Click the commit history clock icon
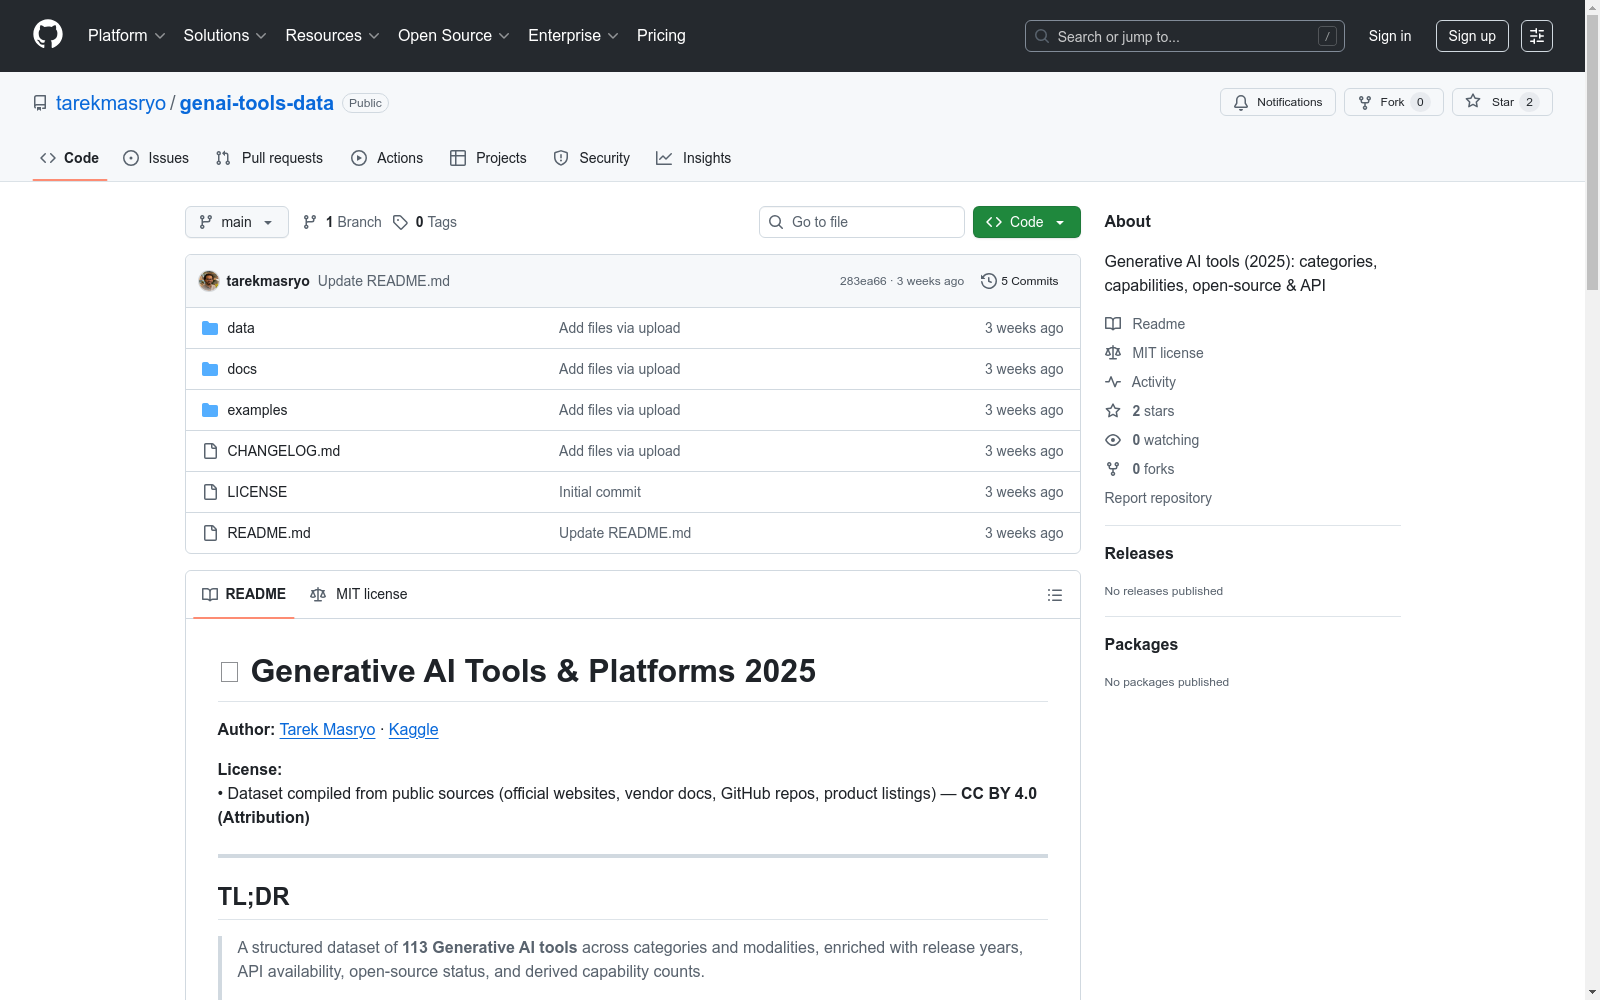 coord(989,281)
